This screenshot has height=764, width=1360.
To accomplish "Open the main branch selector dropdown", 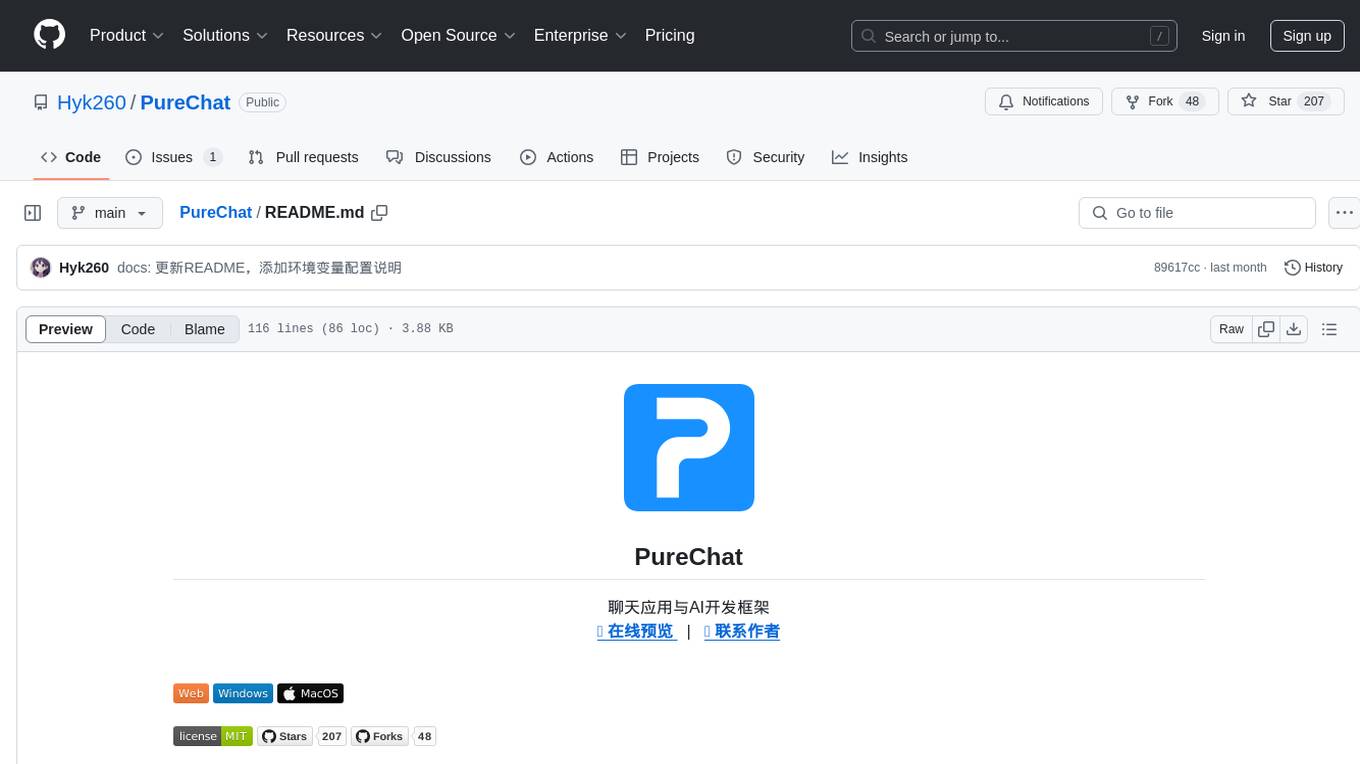I will tap(110, 213).
